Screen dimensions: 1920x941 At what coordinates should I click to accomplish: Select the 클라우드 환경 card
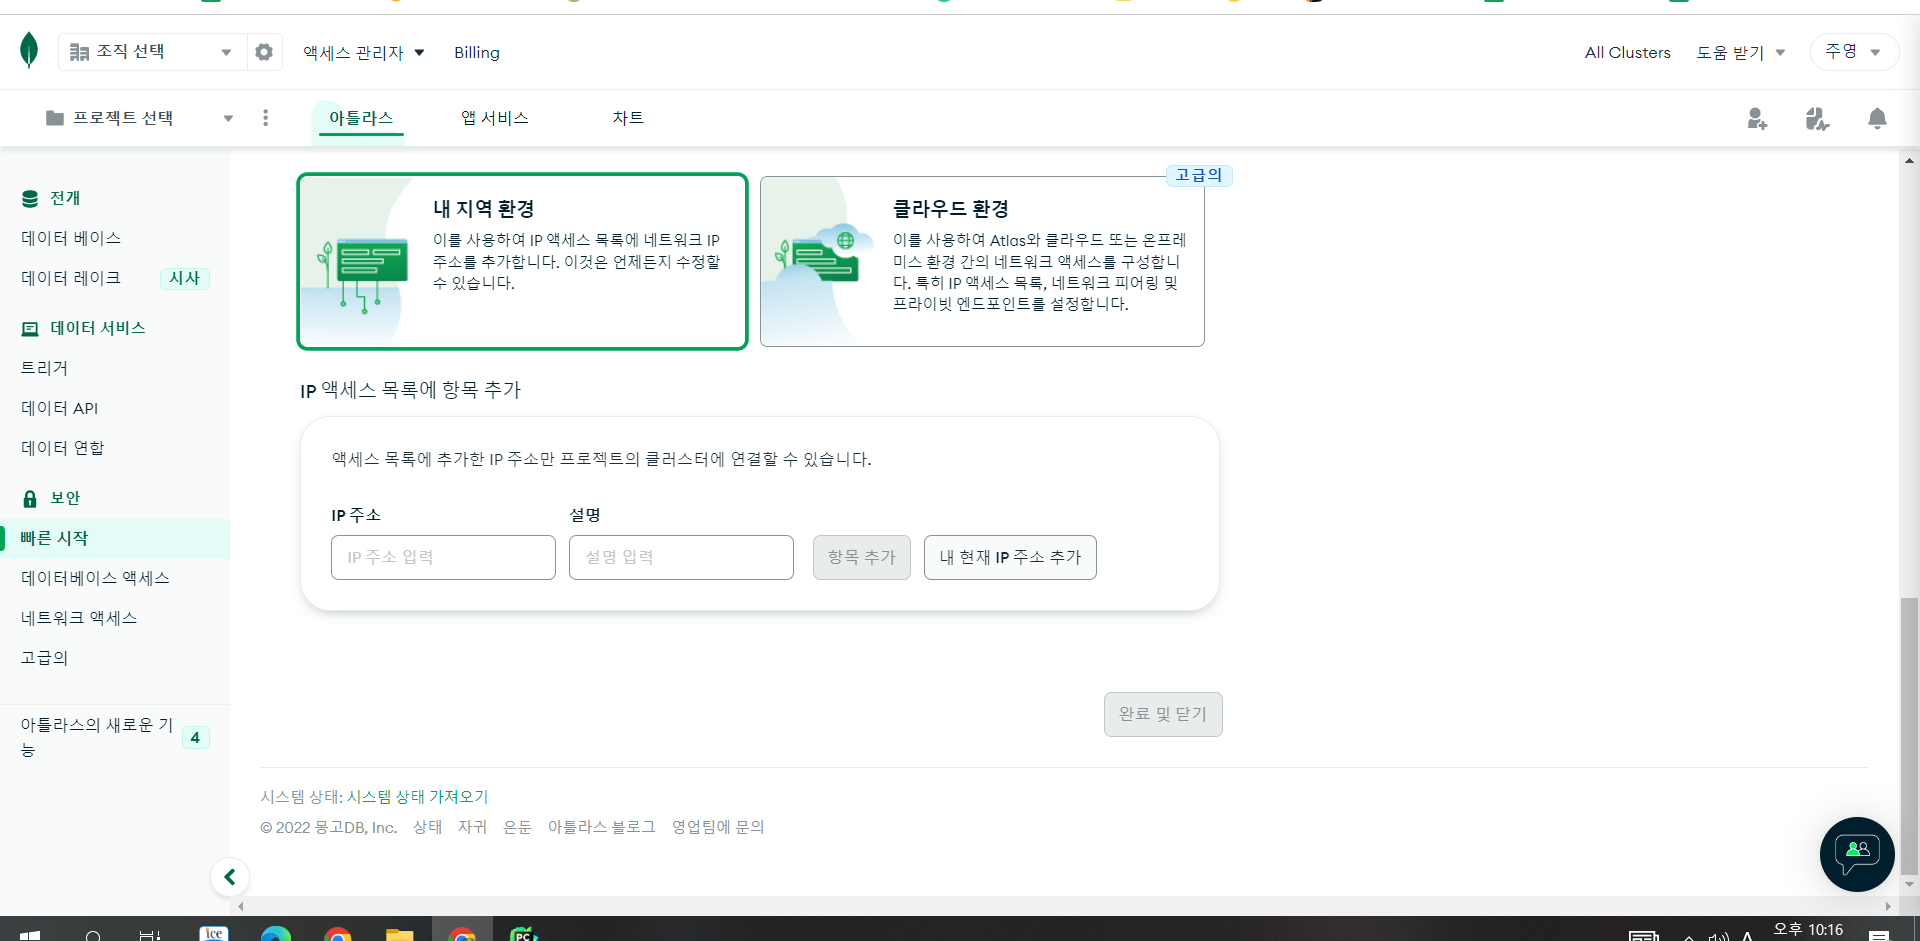[x=982, y=262]
